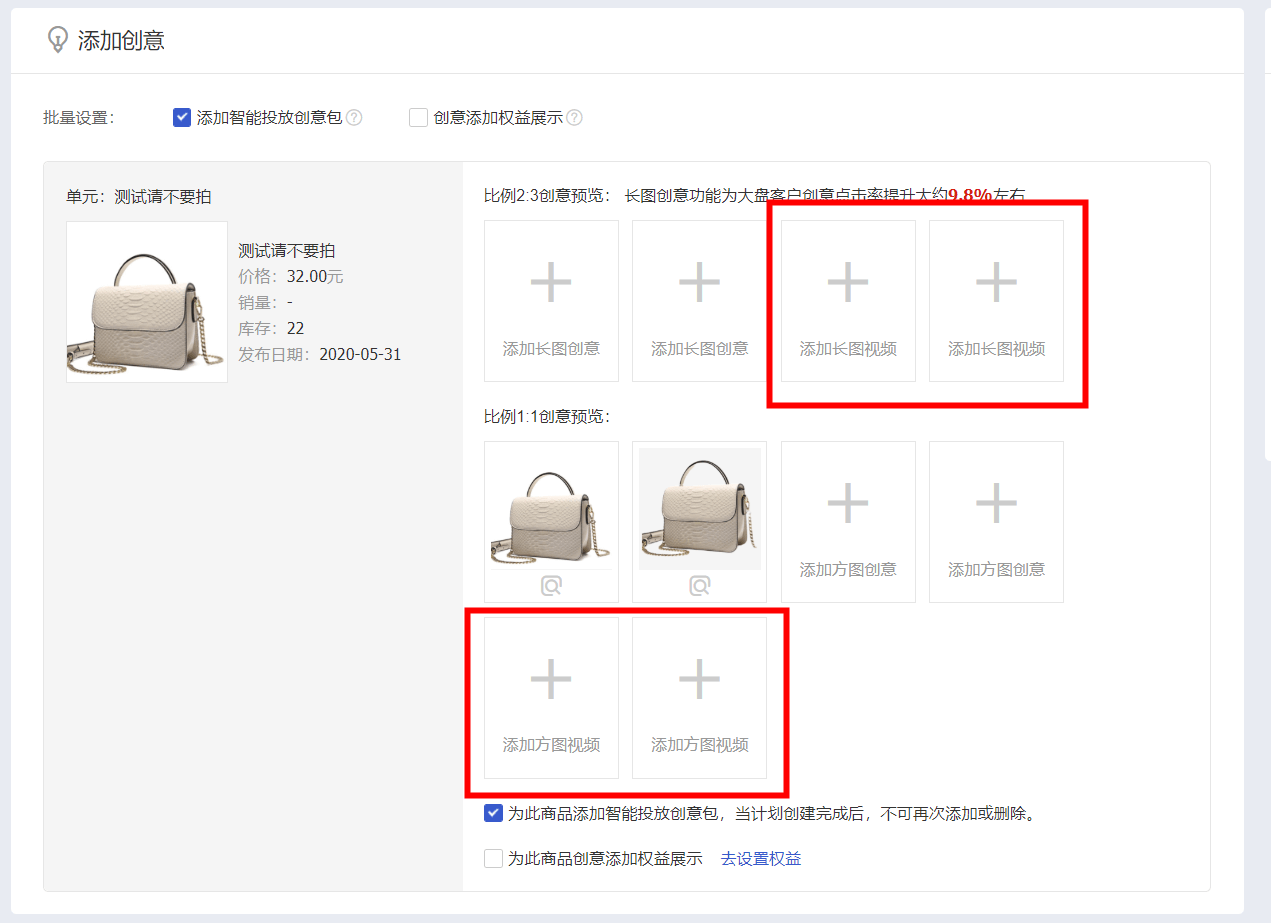
Task: Uncheck 添加智能投放创意包 batch checkbox
Action: 182,118
